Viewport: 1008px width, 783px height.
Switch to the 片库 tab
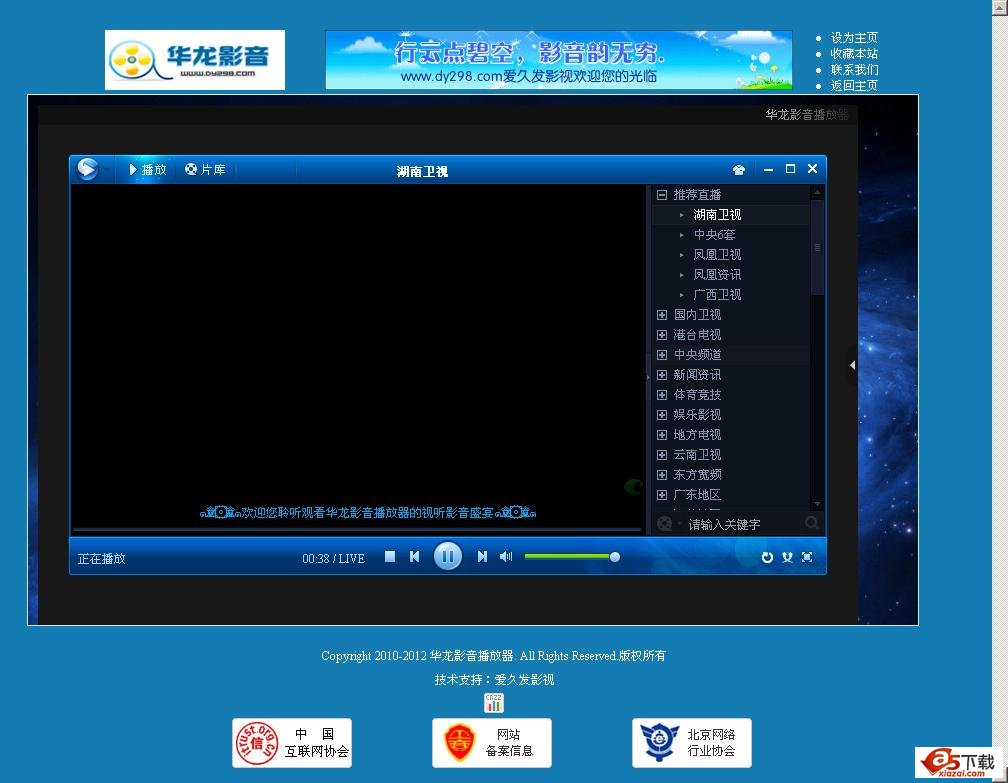(x=205, y=169)
